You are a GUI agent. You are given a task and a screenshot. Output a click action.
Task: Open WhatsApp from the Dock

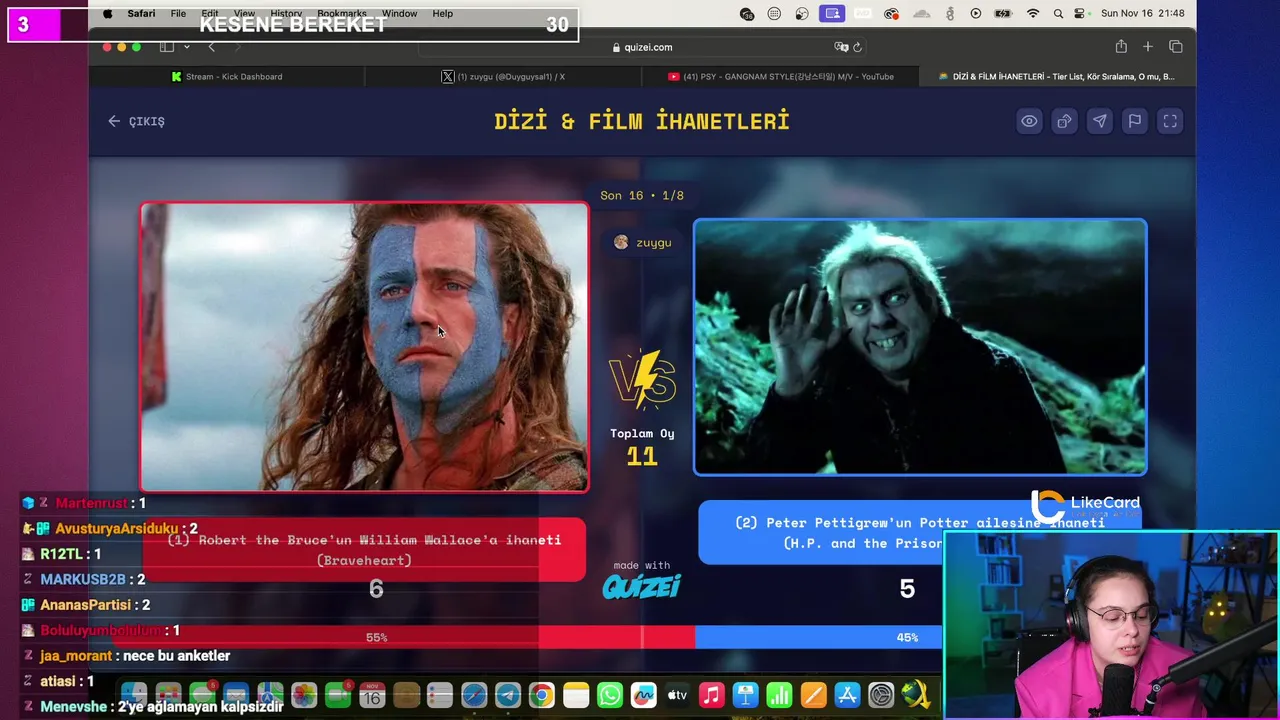[x=610, y=694]
